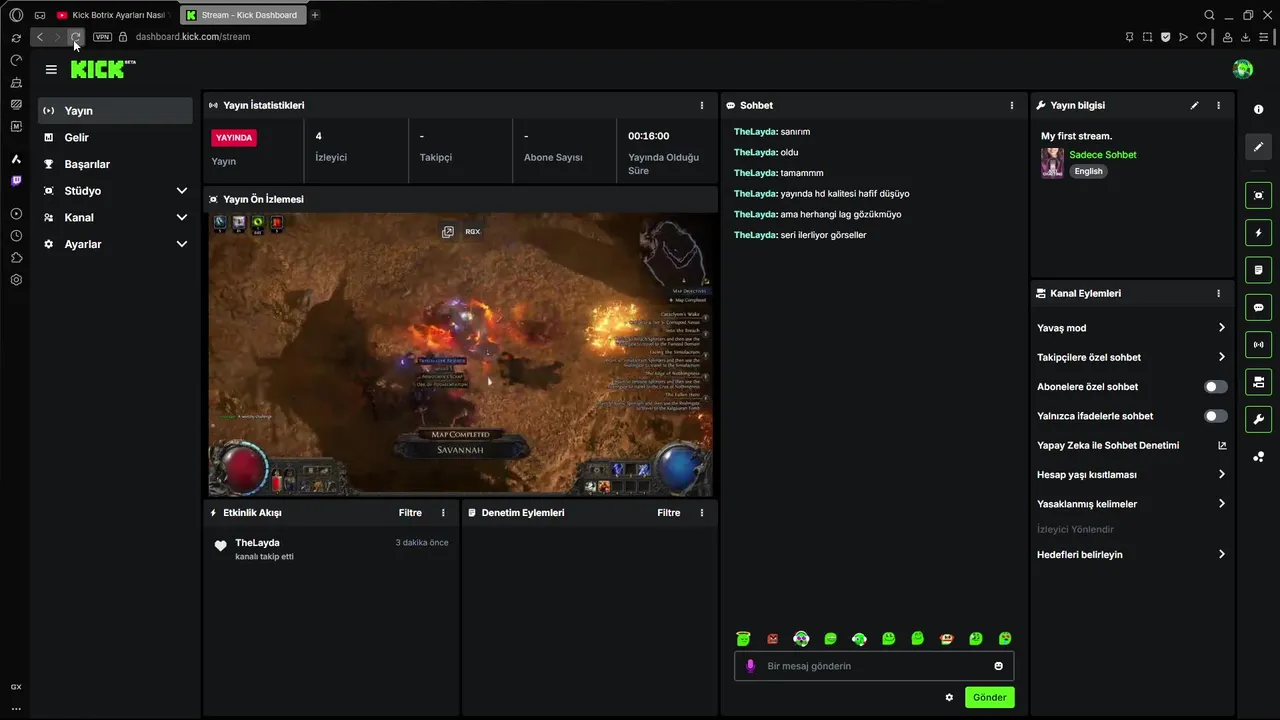Viewport: 1280px width, 720px height.
Task: Open the hamburger menu next to the Kick logo
Action: (x=51, y=69)
